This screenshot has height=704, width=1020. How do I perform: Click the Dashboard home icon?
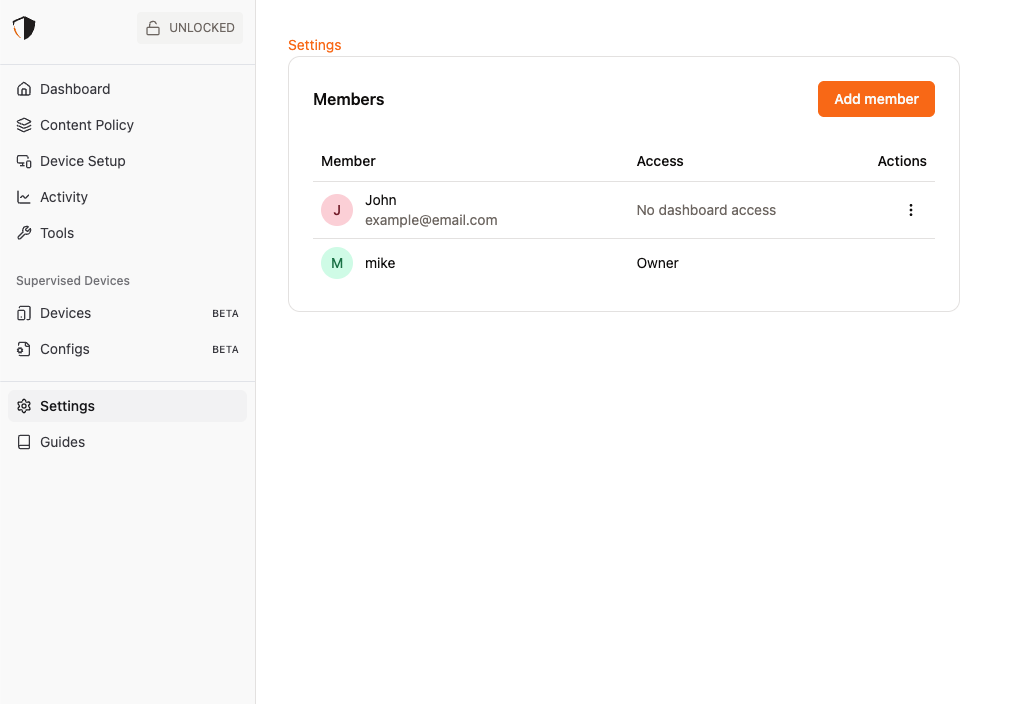[24, 89]
